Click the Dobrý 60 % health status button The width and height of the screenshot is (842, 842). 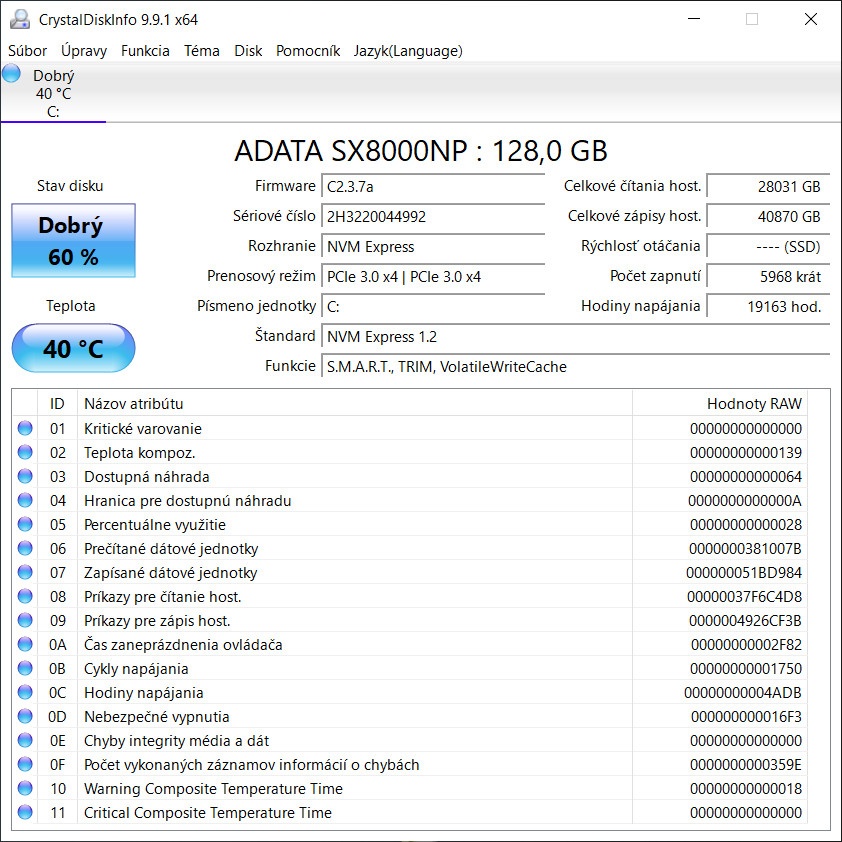74,241
